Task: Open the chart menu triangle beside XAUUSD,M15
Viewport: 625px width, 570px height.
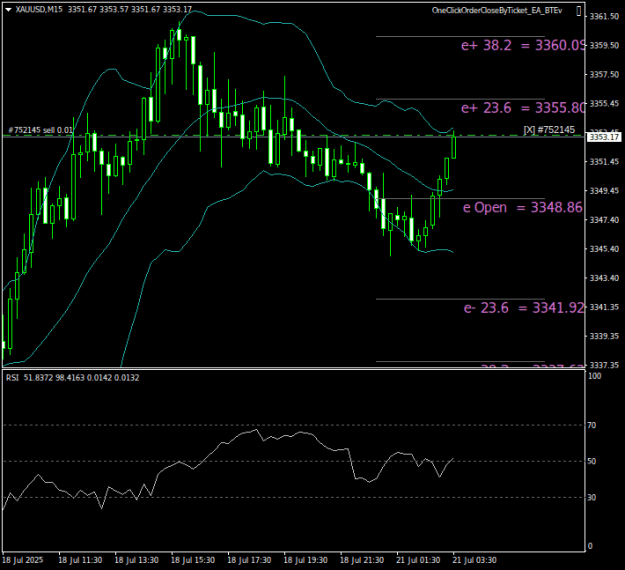Action: click(x=8, y=10)
